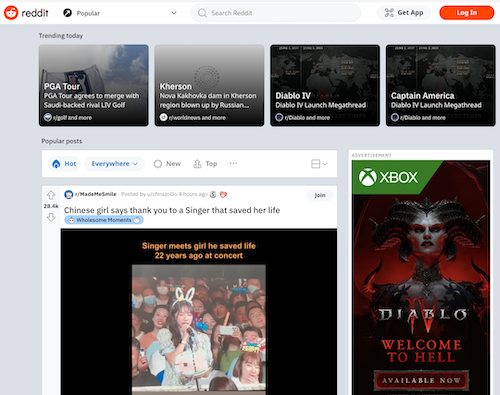
Task: Click r/worldnews community avatar icon
Action: [163, 117]
